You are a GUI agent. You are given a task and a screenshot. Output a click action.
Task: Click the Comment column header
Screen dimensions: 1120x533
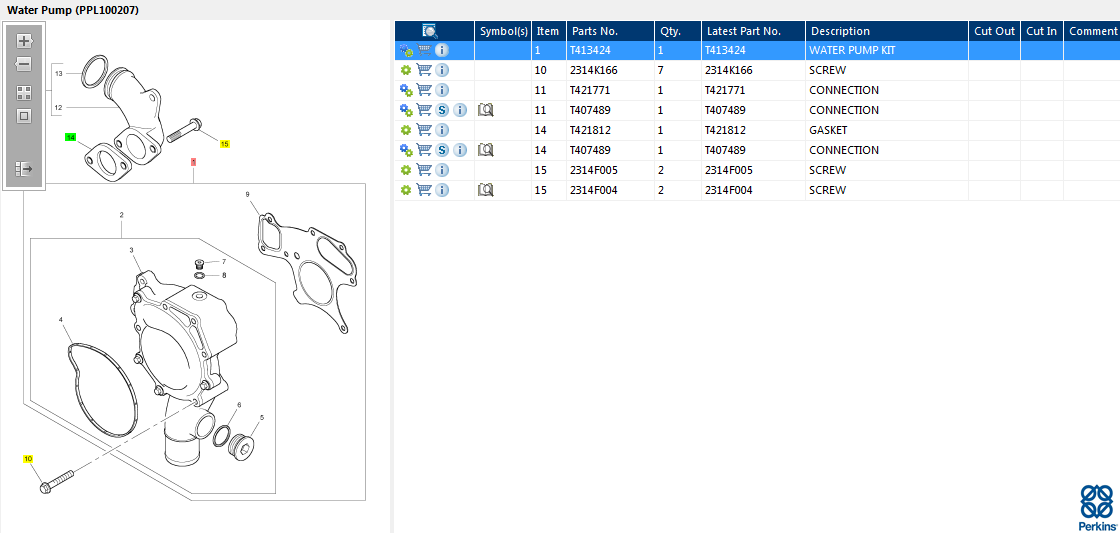click(1092, 31)
